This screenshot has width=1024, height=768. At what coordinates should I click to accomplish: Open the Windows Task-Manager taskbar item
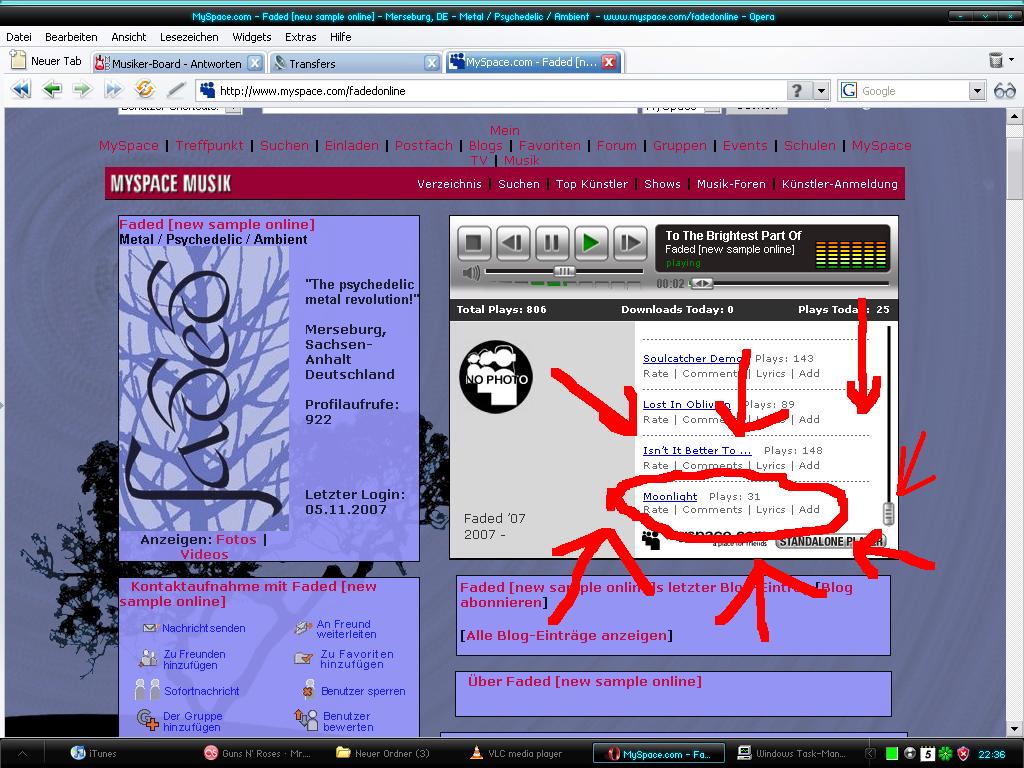(791, 754)
